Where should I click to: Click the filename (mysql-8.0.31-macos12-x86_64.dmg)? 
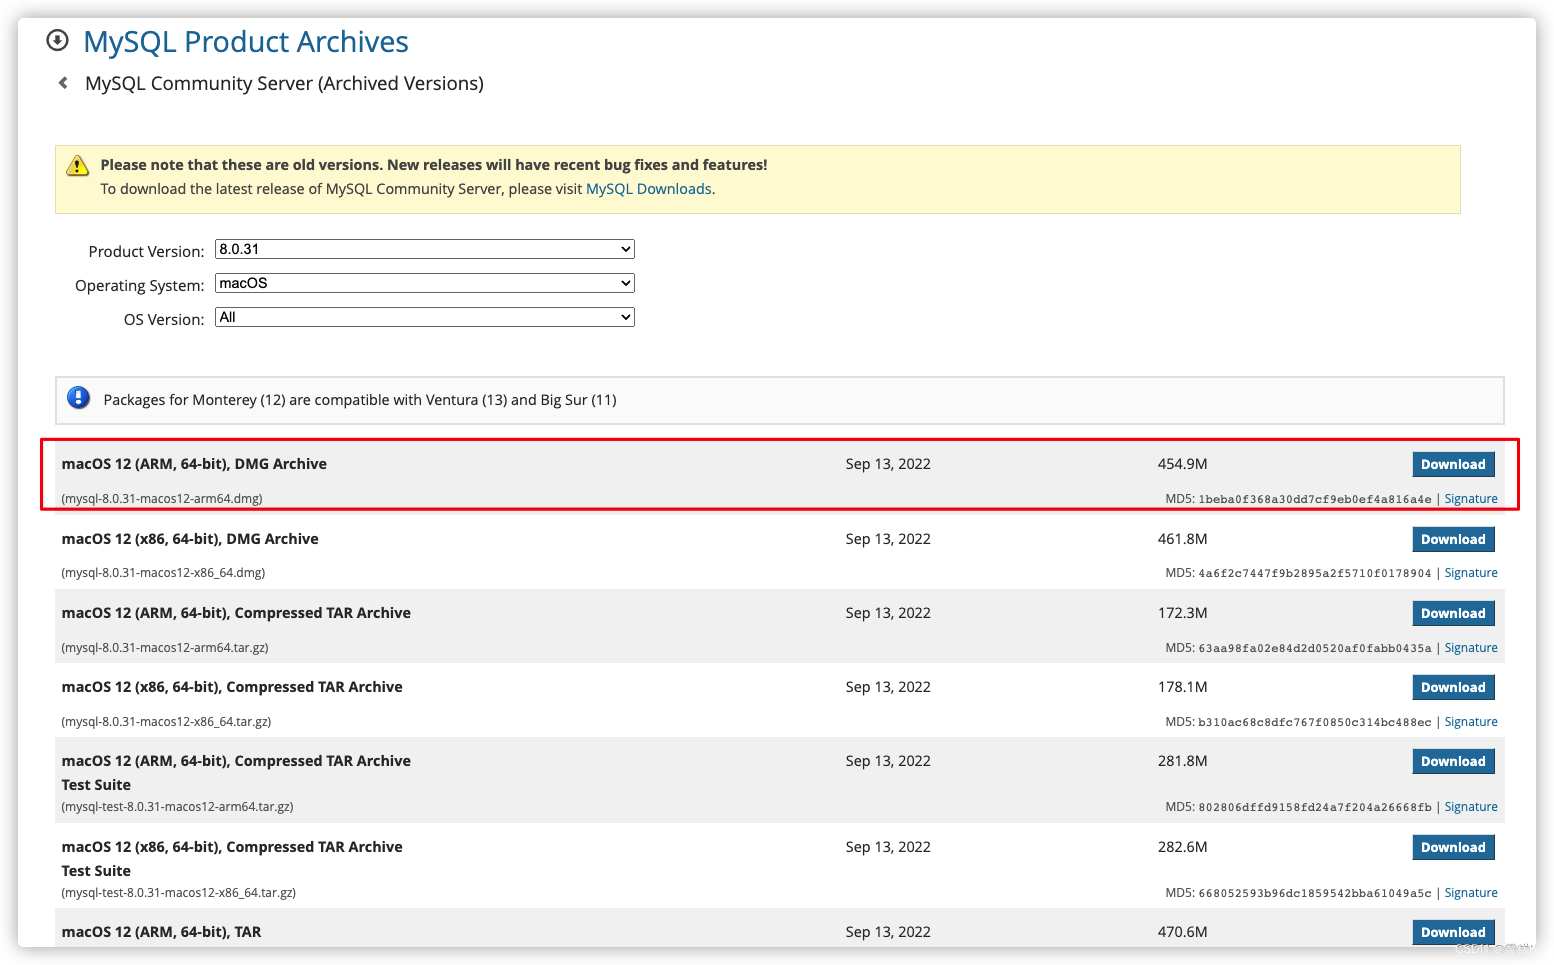pos(163,573)
